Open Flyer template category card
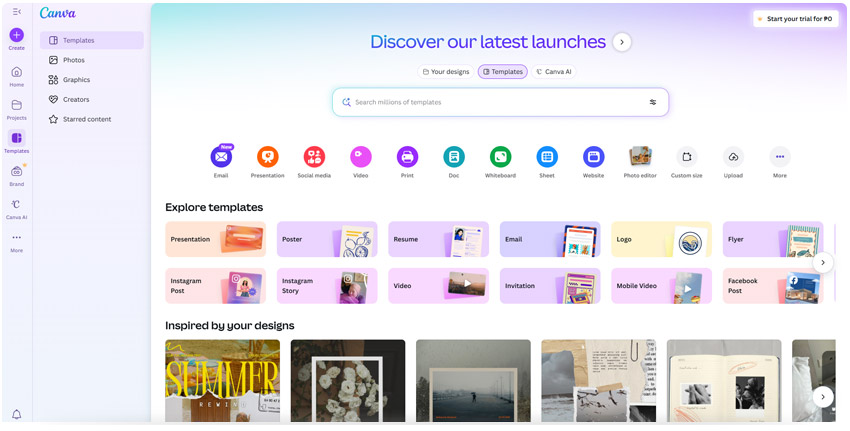The image size is (850, 431). 773,239
